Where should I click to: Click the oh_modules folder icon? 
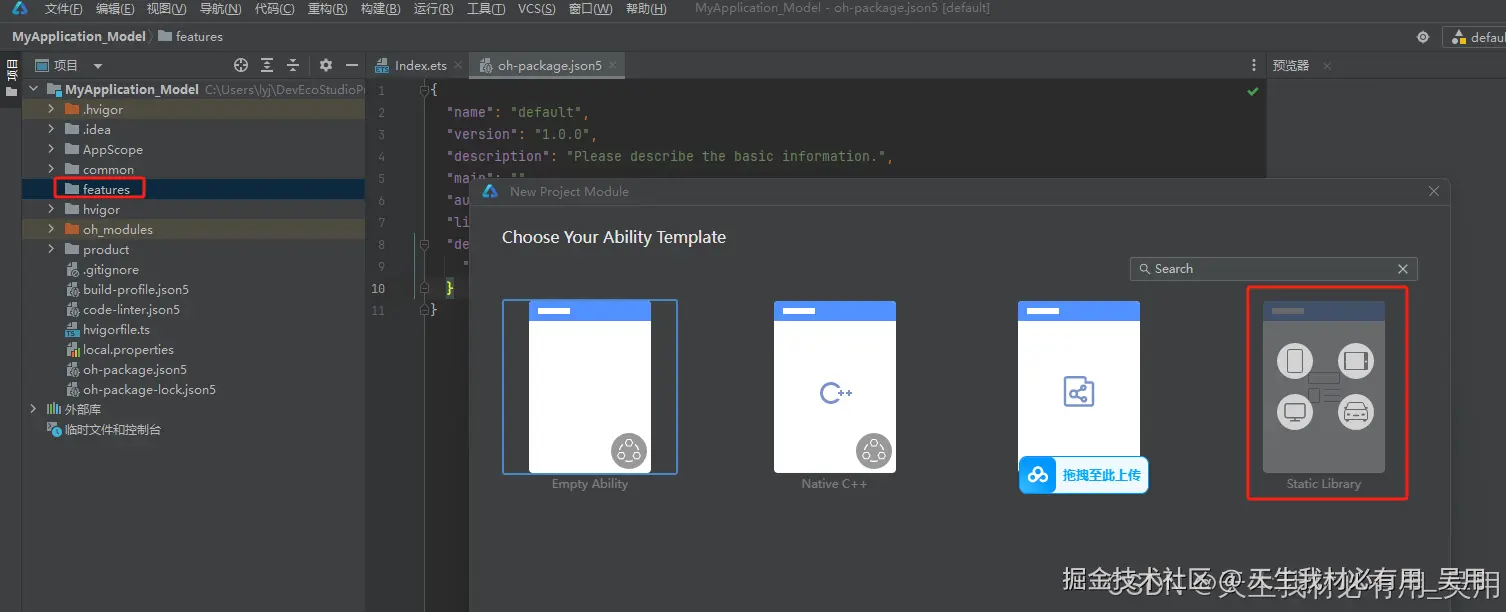tap(71, 229)
